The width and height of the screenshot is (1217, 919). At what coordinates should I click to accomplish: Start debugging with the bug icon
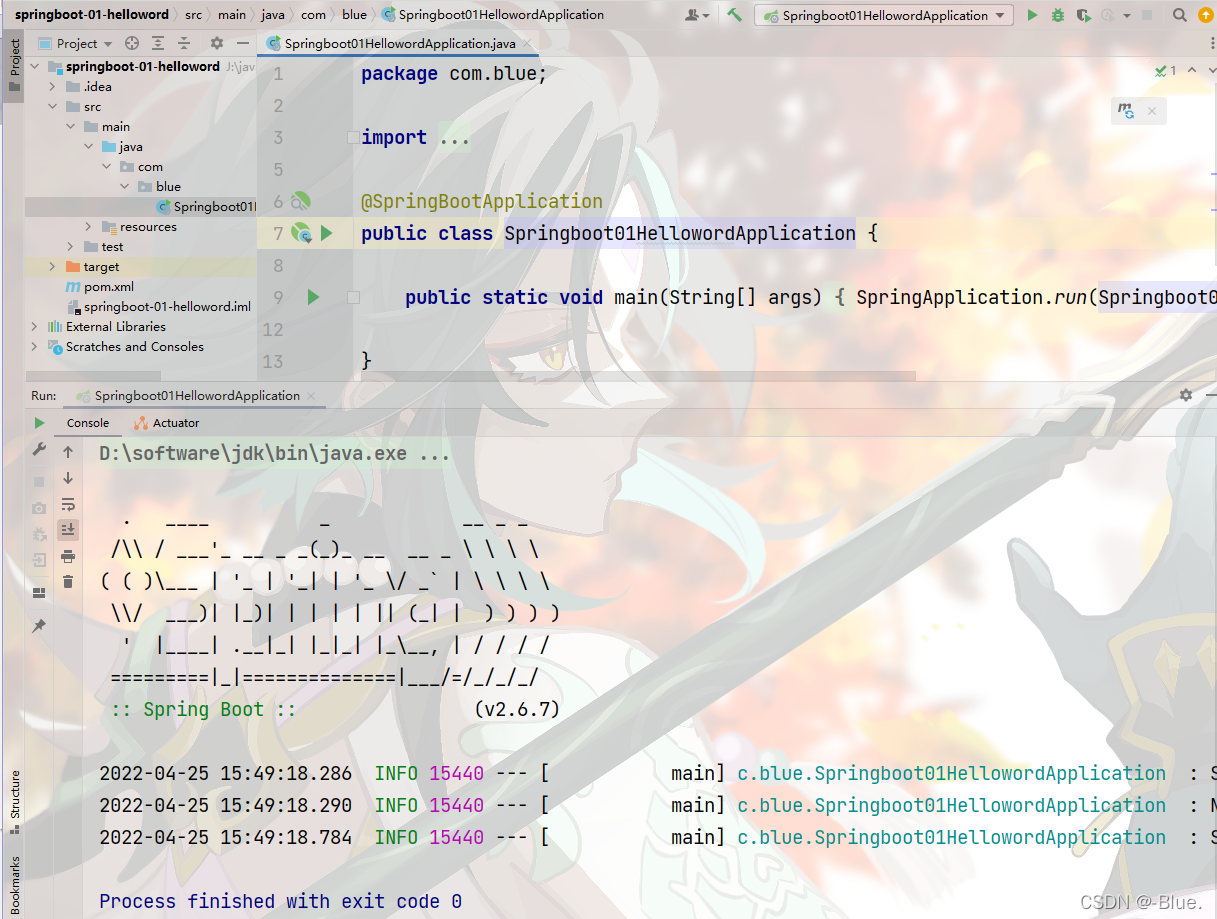[x=1058, y=15]
